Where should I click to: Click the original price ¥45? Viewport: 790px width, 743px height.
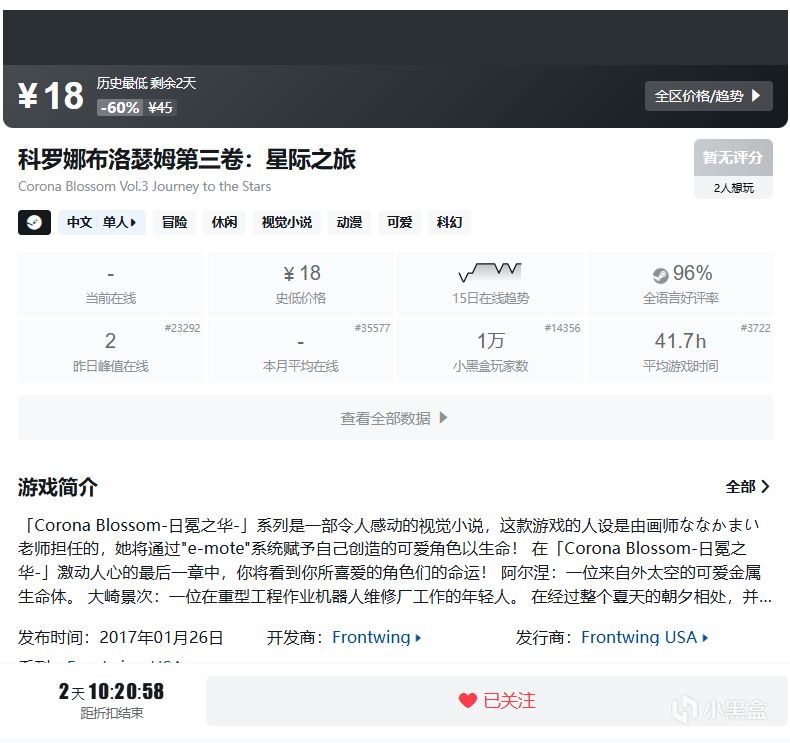pos(160,108)
